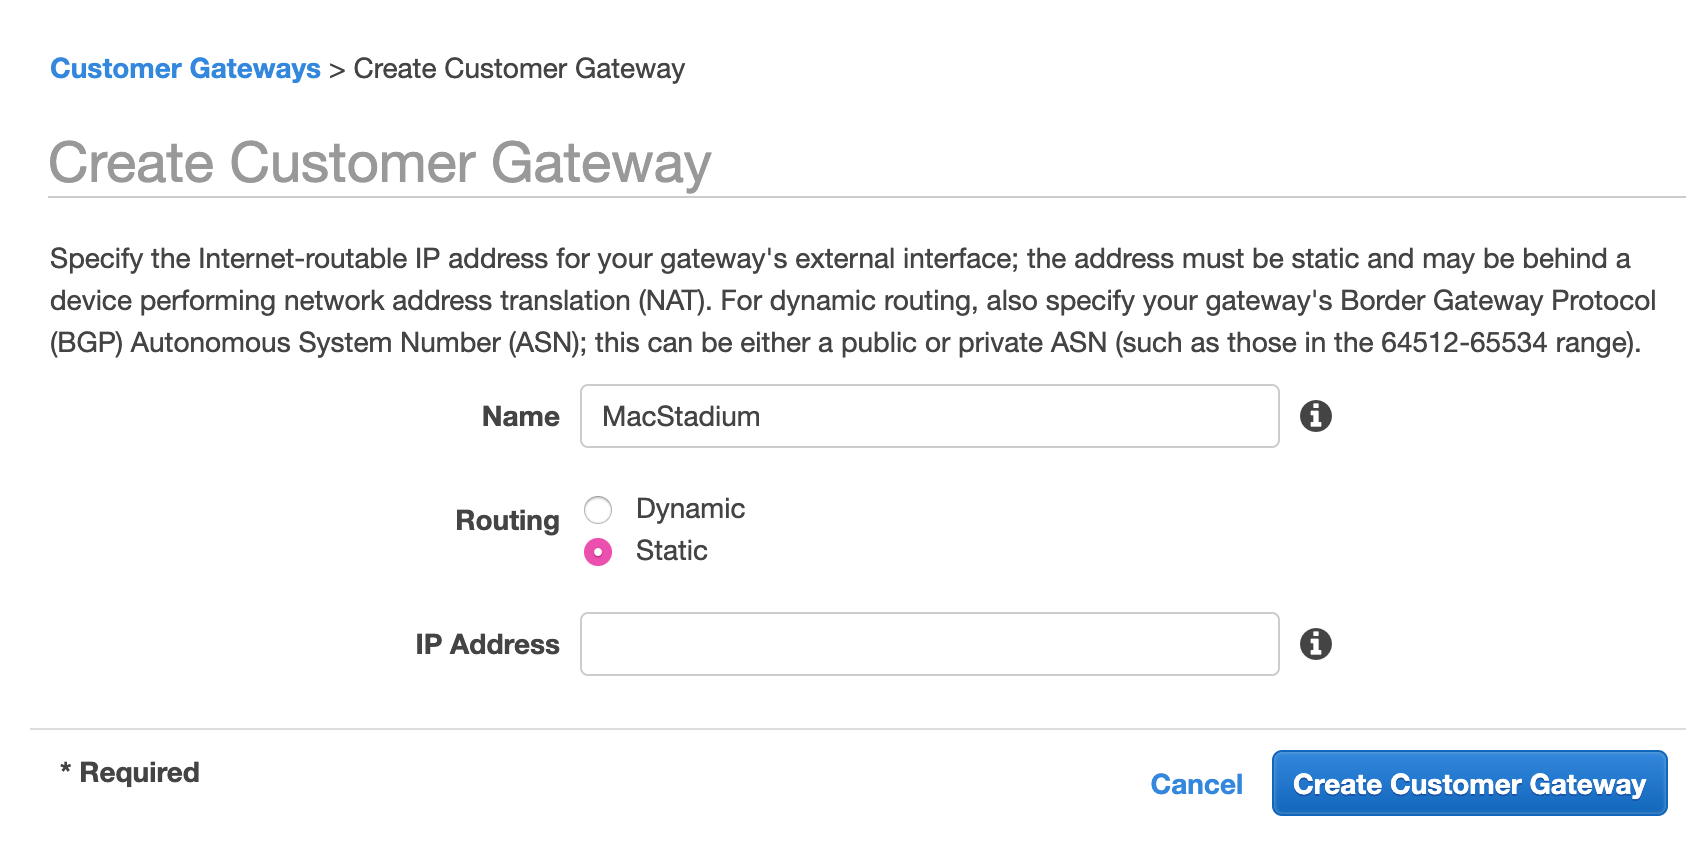Tap the information icon on the IP row
Screen dimensions: 1698x854
coord(1317,643)
